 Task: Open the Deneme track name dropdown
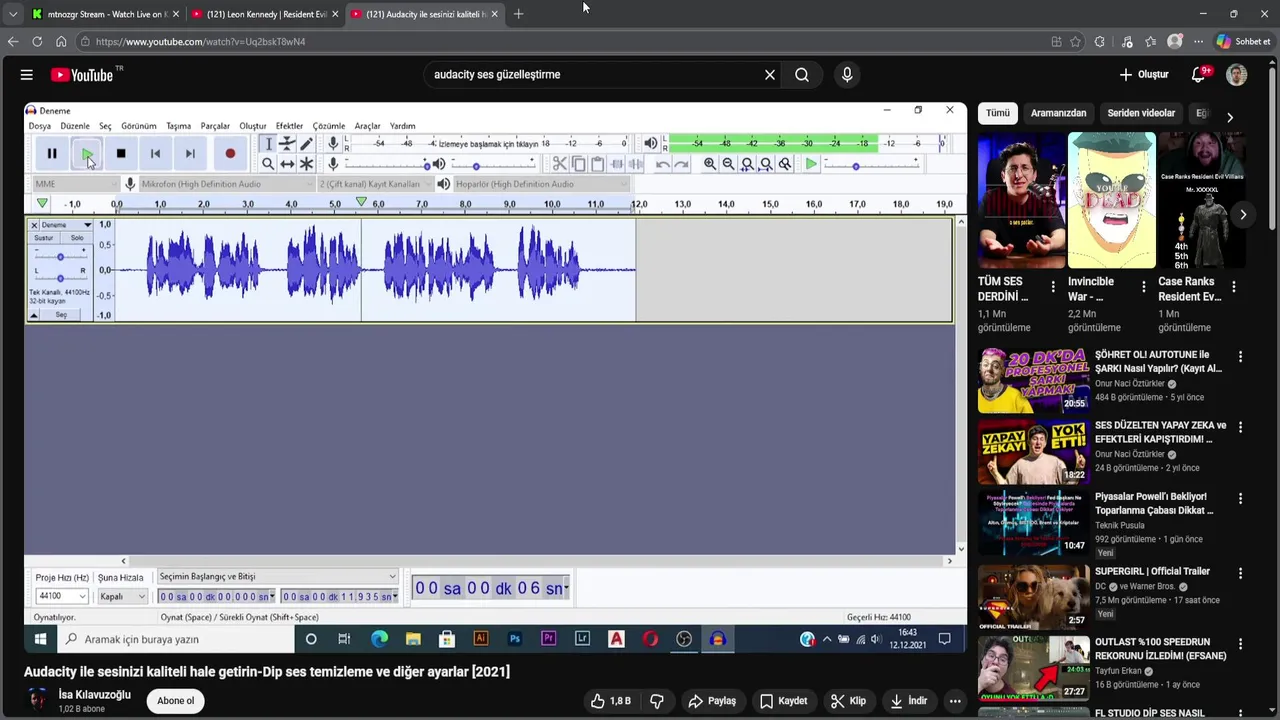65,225
